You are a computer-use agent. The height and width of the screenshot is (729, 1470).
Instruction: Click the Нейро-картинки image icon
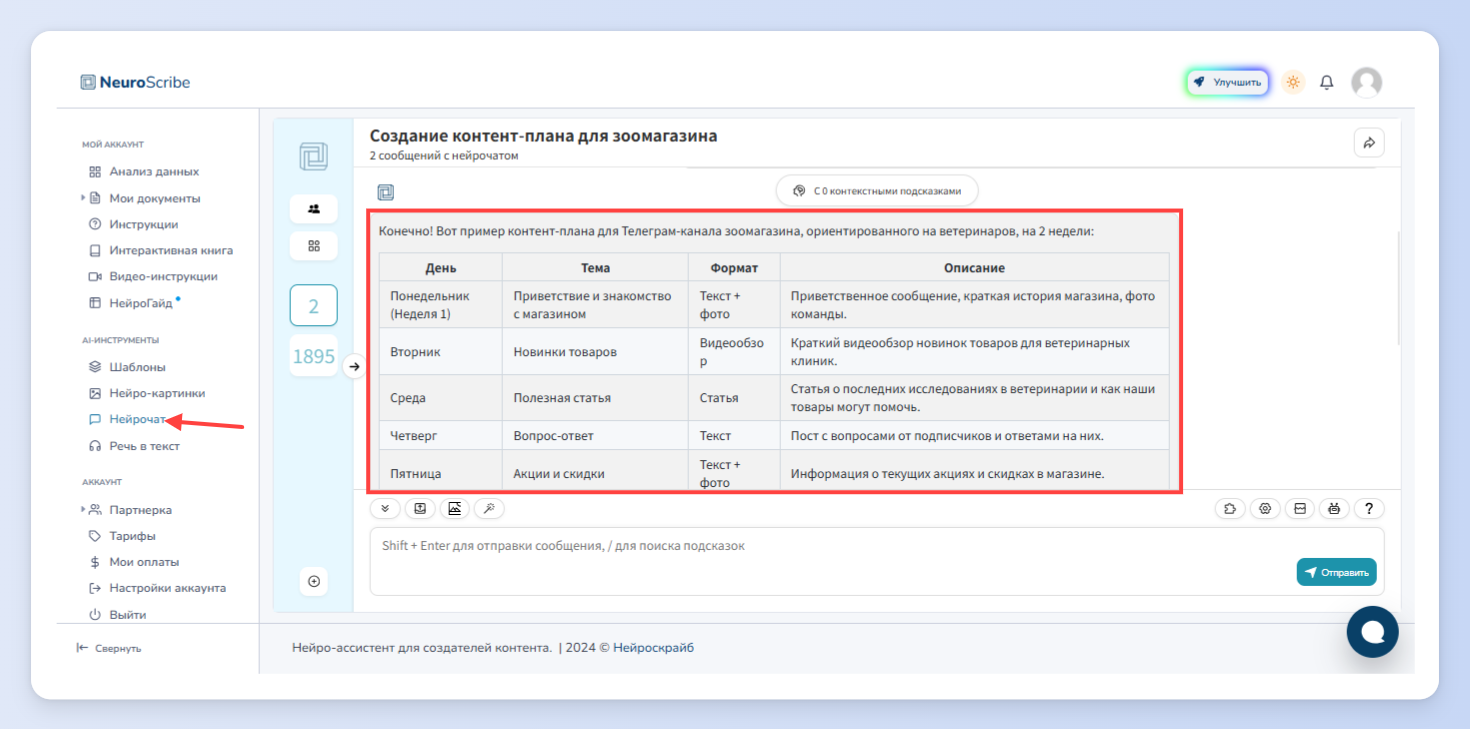(x=95, y=394)
